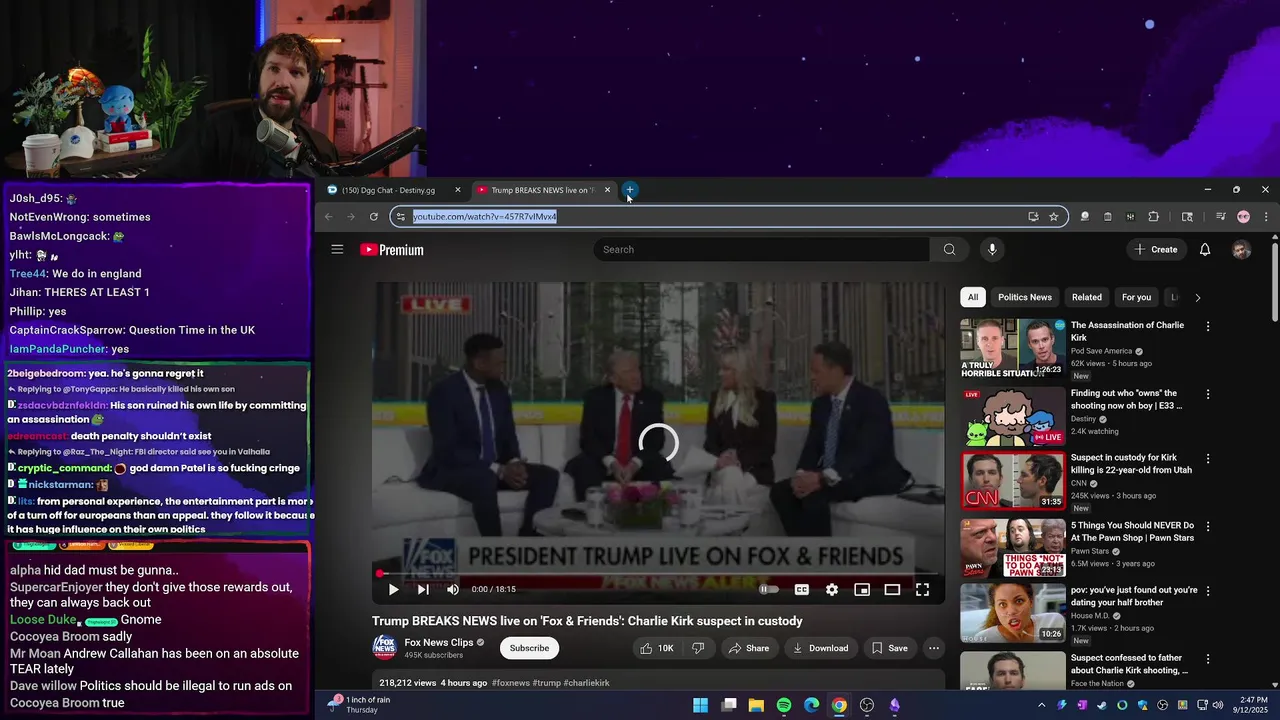Open a new Chrome tab
1280x720 pixels.
coord(630,189)
